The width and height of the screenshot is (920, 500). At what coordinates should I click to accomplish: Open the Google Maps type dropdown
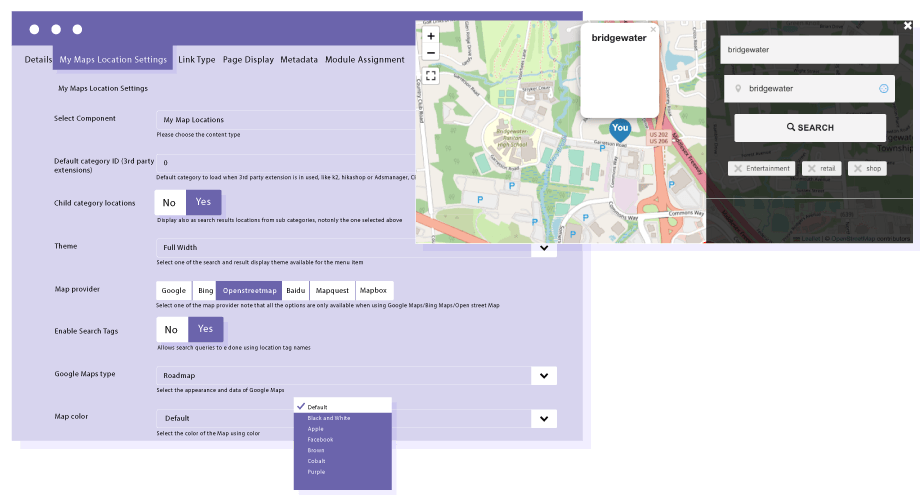[x=544, y=375]
